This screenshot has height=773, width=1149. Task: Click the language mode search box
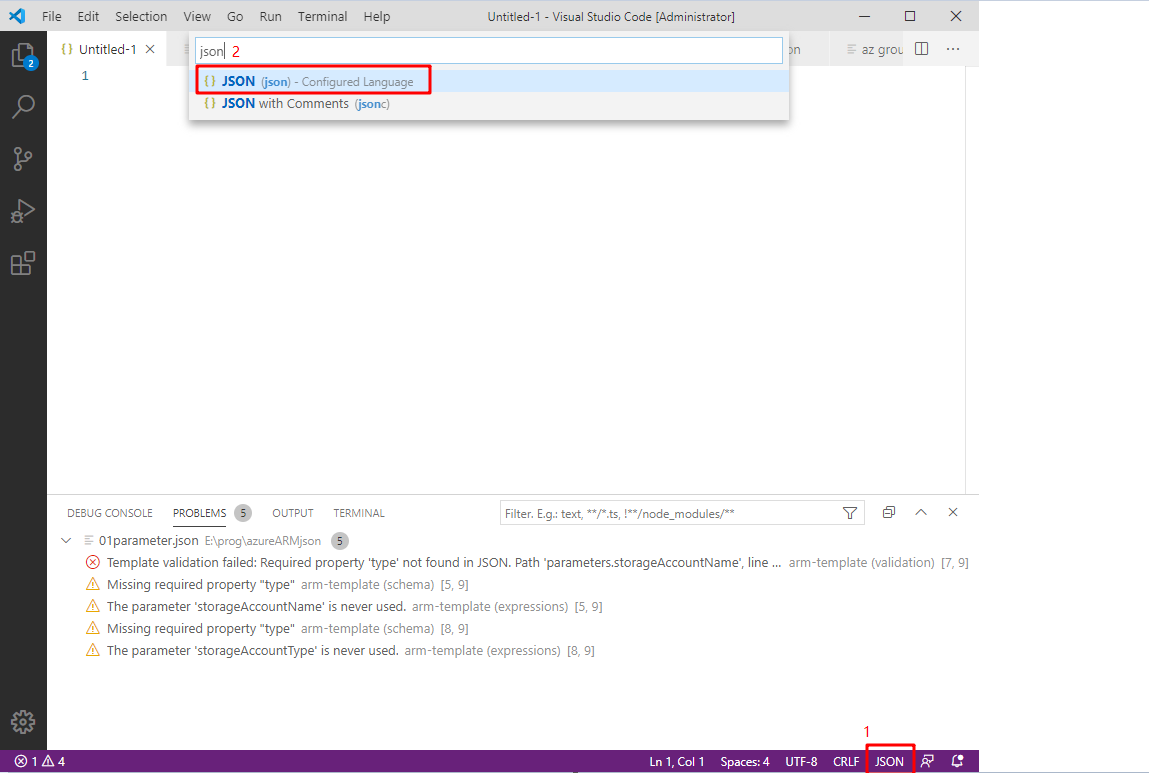[489, 51]
